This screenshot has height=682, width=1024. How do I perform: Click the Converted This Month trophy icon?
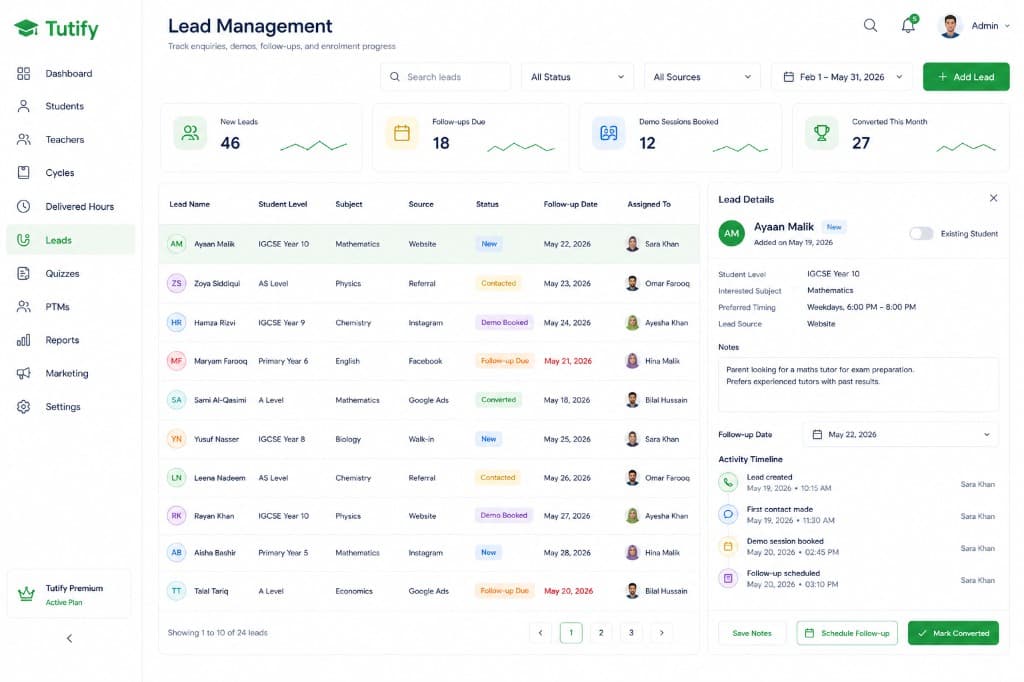click(822, 133)
